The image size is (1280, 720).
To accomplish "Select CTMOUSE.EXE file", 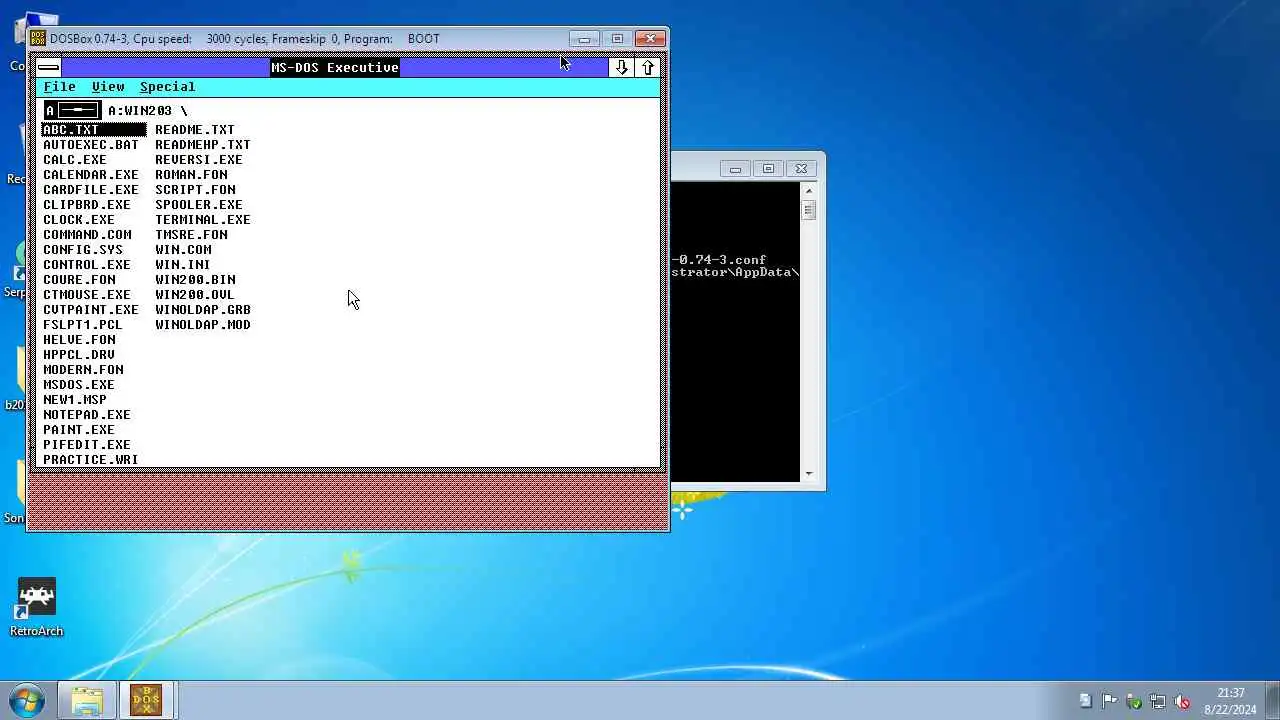I will pyautogui.click(x=87, y=295).
